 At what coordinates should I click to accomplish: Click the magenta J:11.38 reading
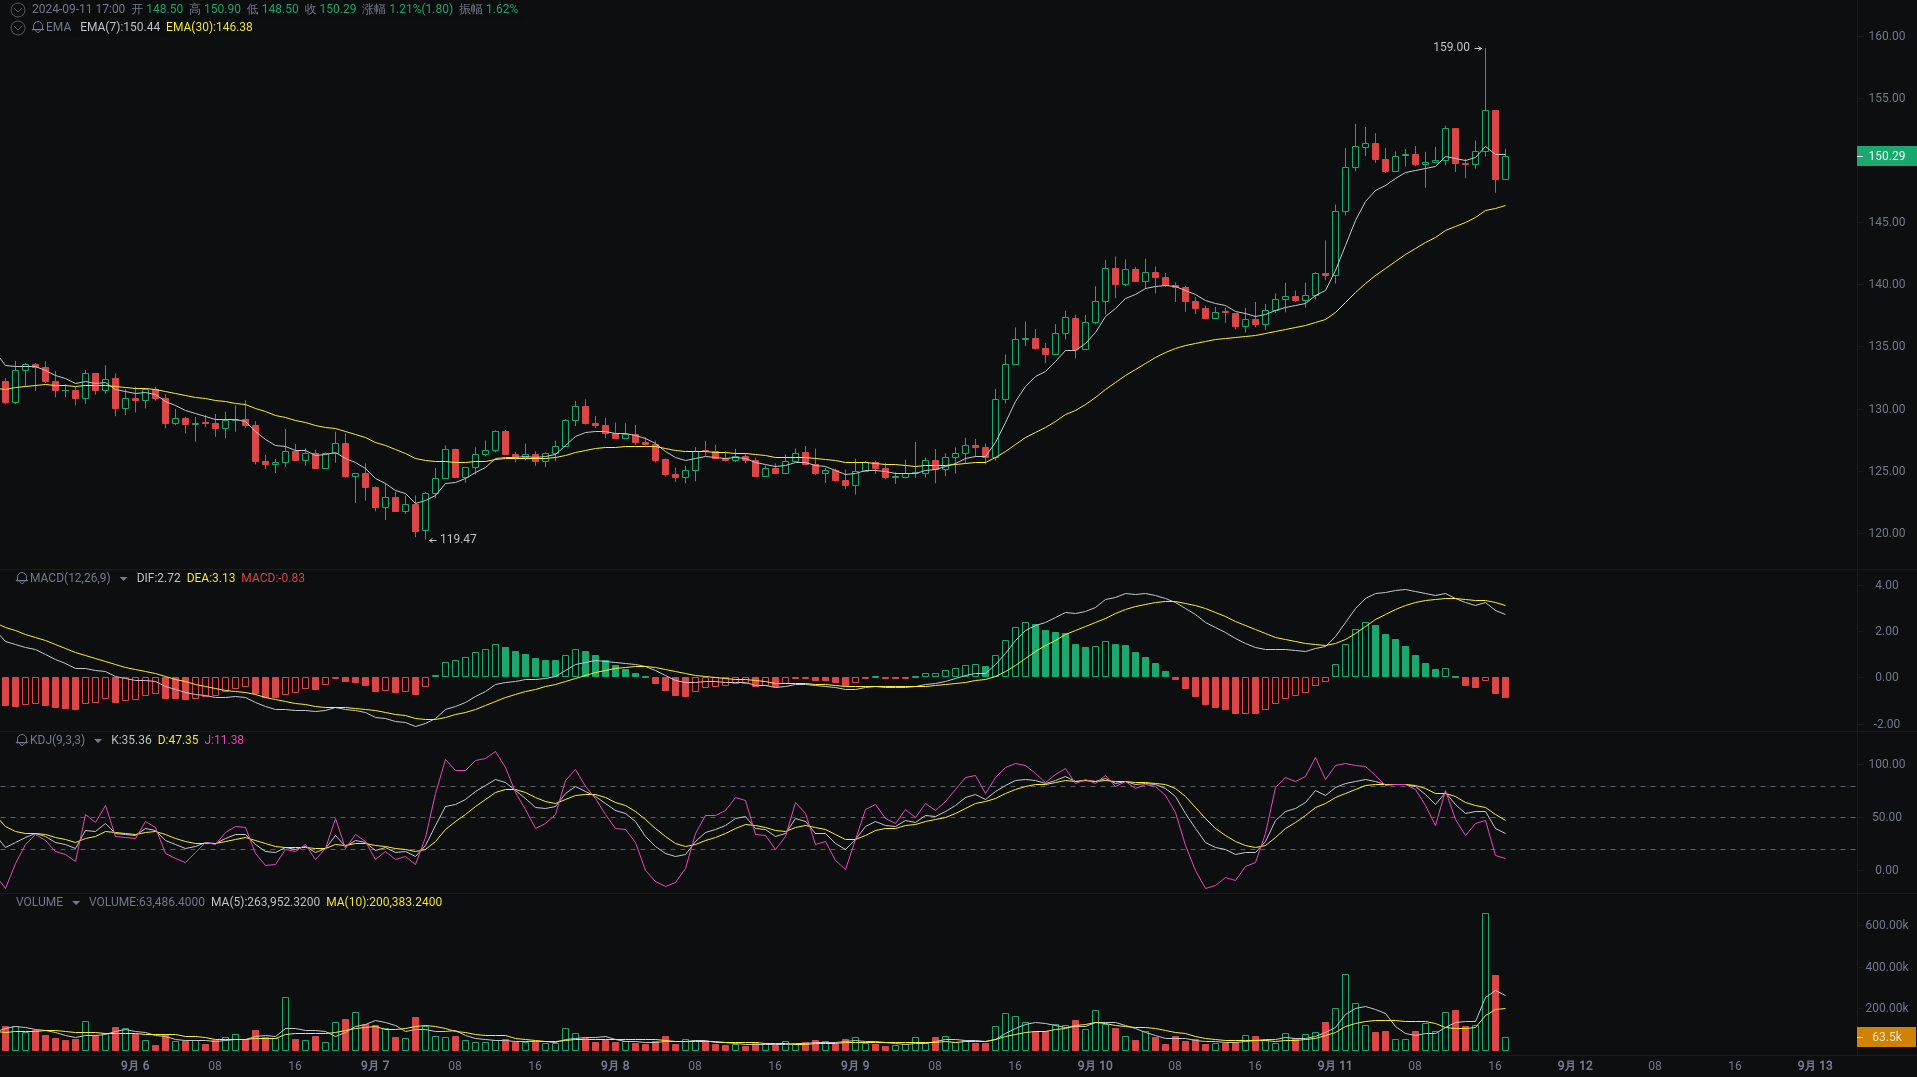tap(224, 740)
